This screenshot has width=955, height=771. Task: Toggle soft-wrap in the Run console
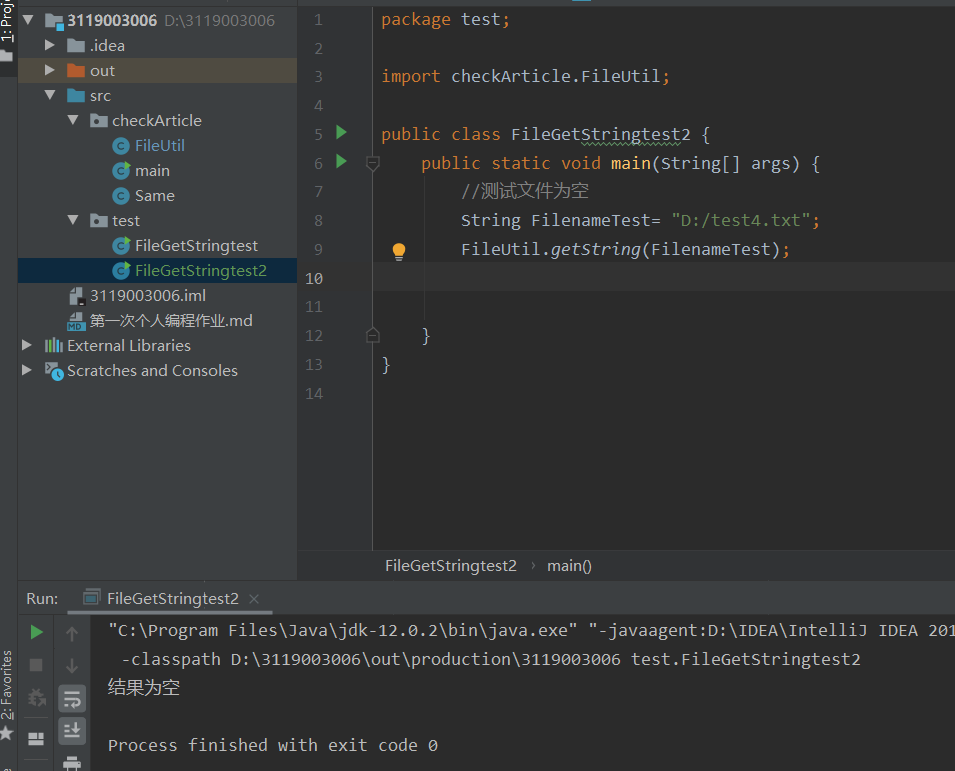72,698
